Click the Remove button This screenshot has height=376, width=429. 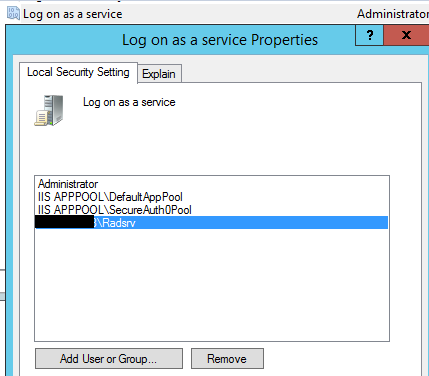227,359
